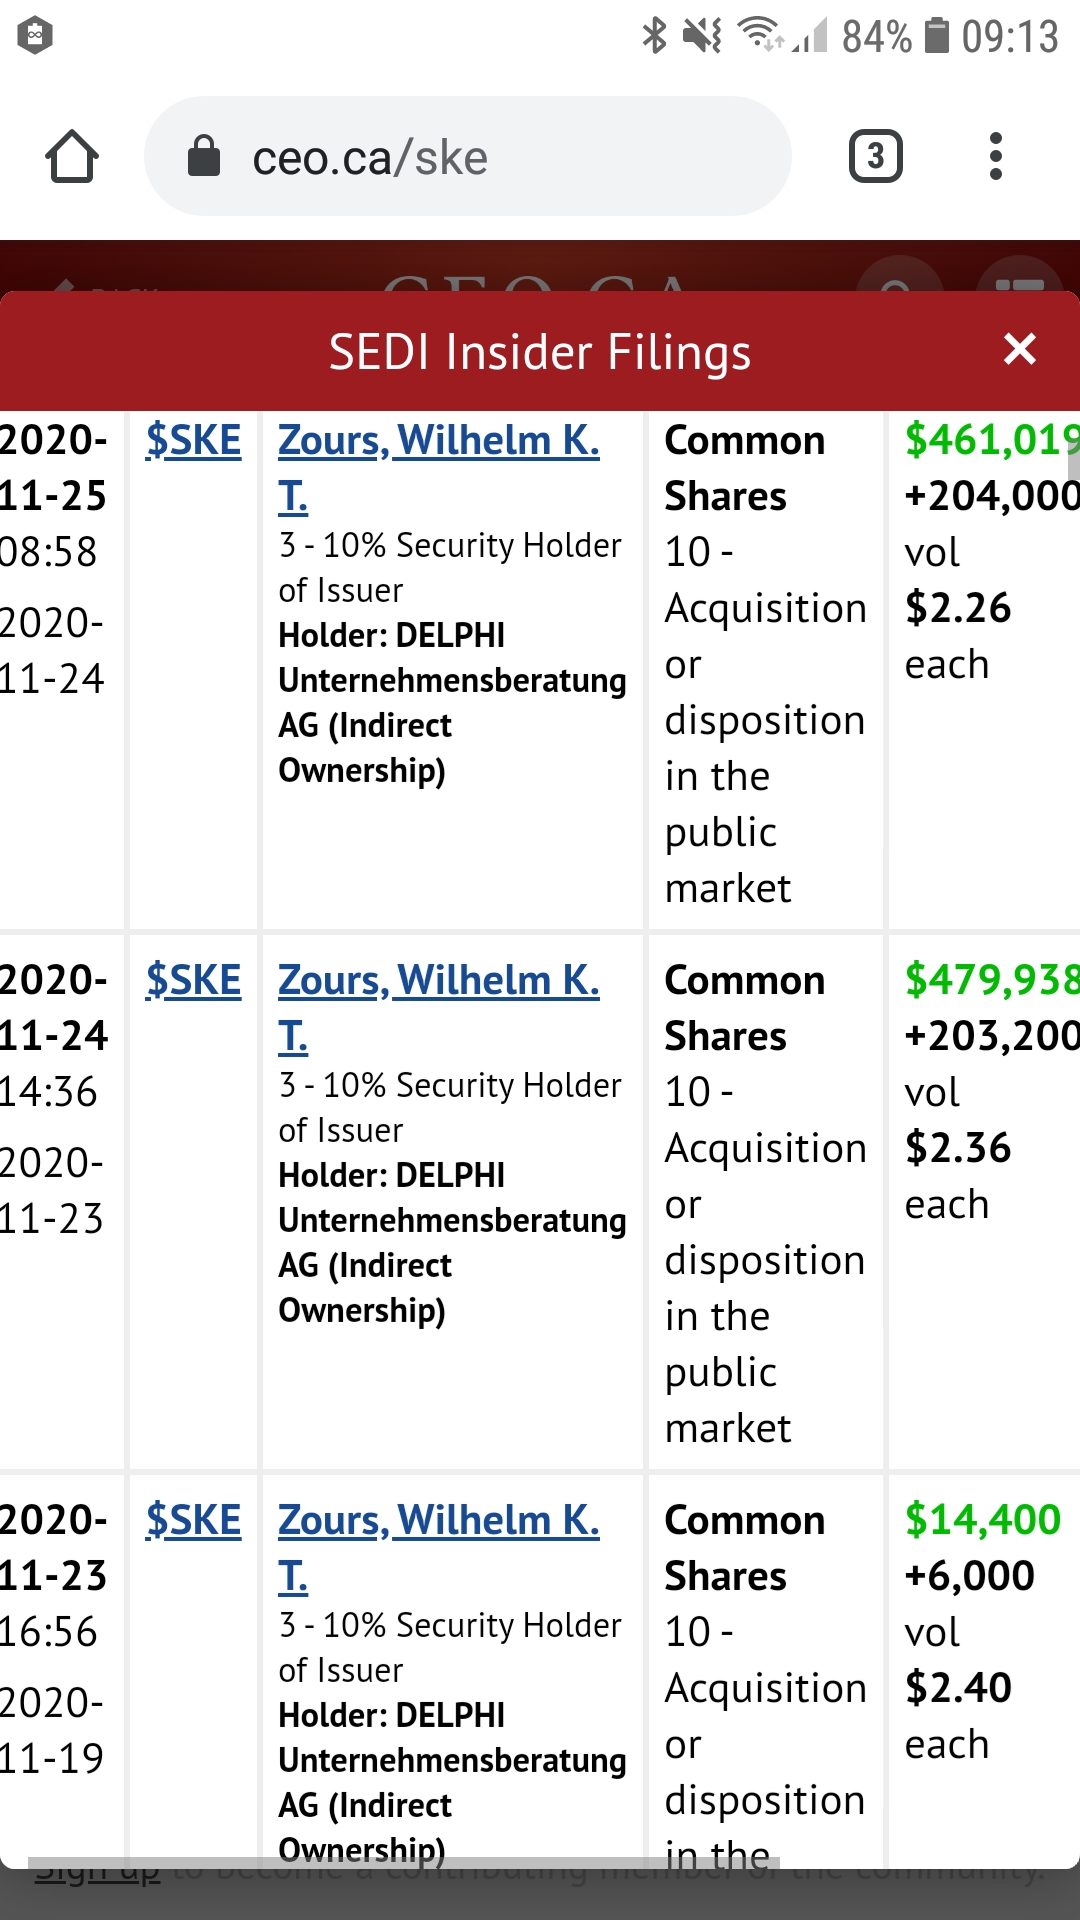The width and height of the screenshot is (1080, 1920).
Task: Open the $SKE link in the 2020-11-25 filing
Action: pos(193,441)
